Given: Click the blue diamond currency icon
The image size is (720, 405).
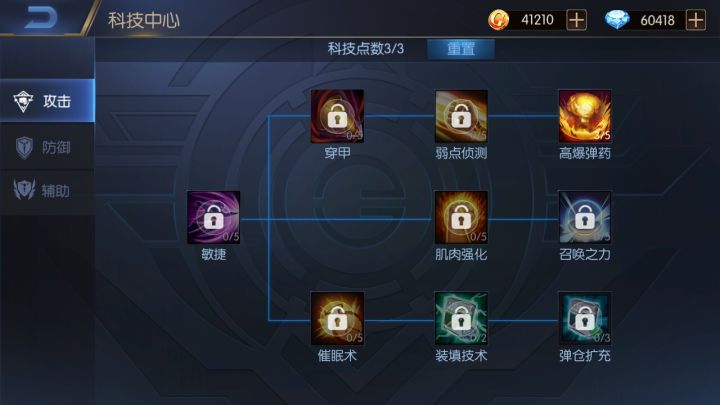Looking at the screenshot, I should tap(617, 20).
